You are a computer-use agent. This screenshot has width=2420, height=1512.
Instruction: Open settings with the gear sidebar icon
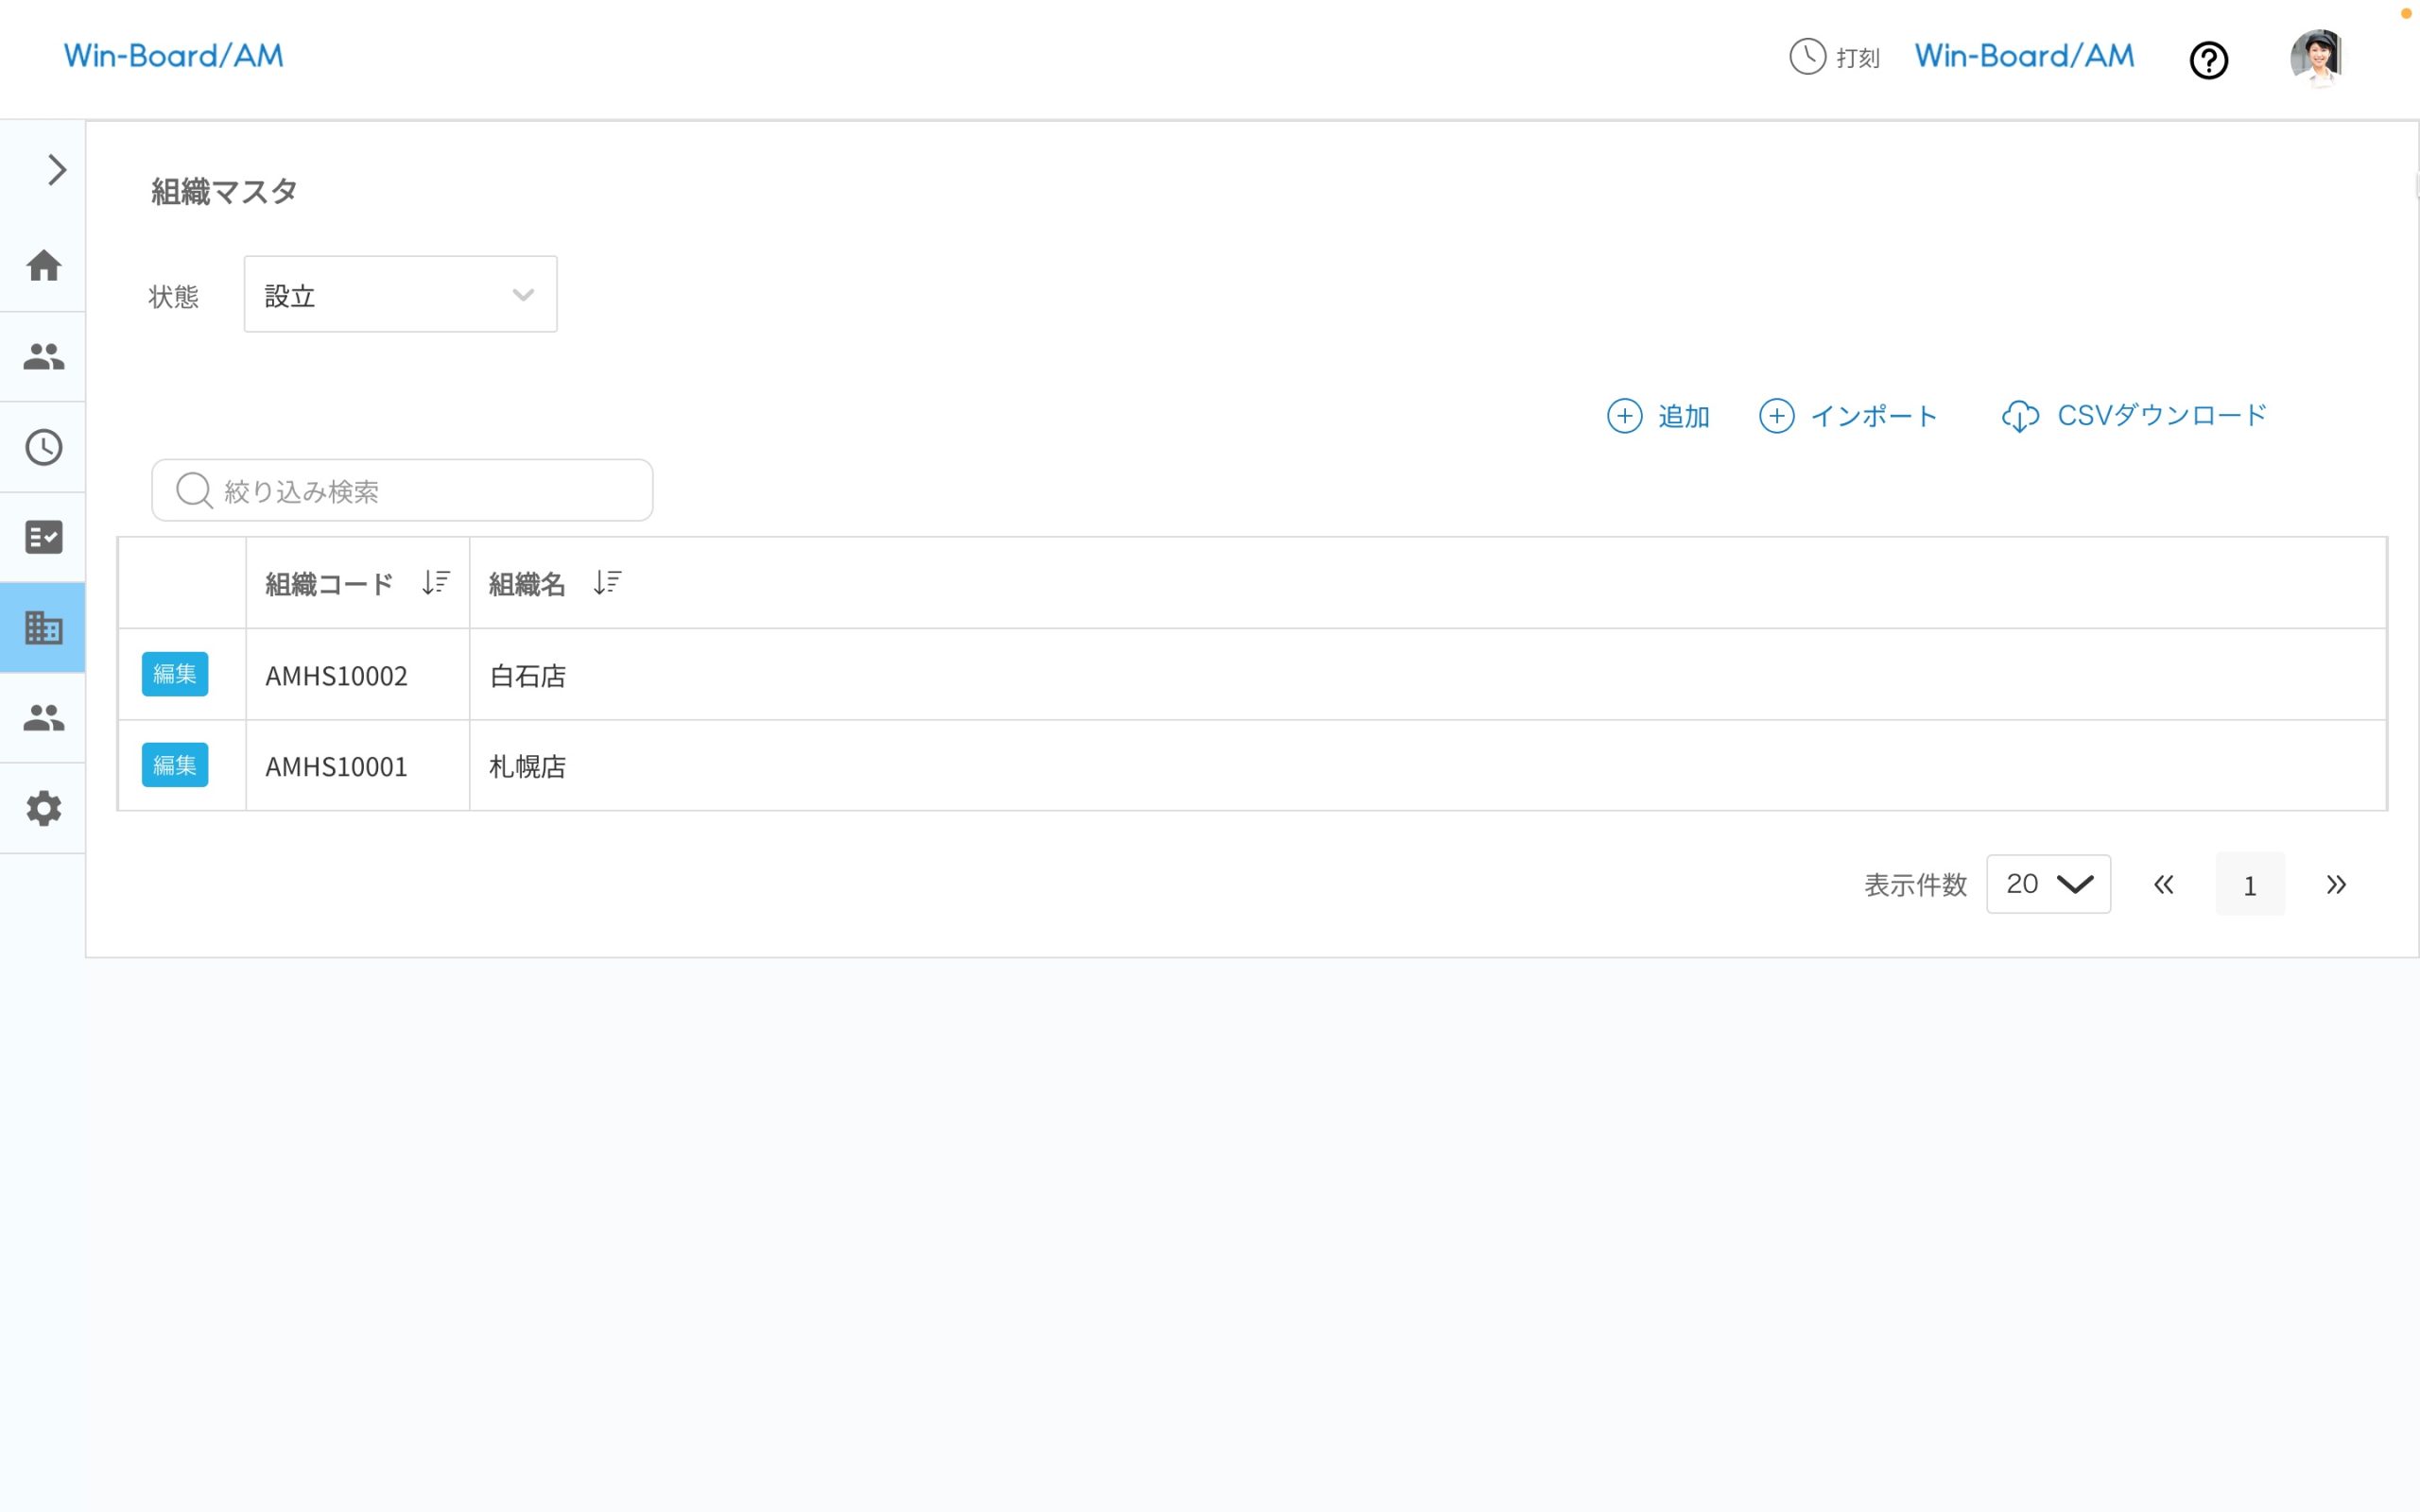[43, 808]
